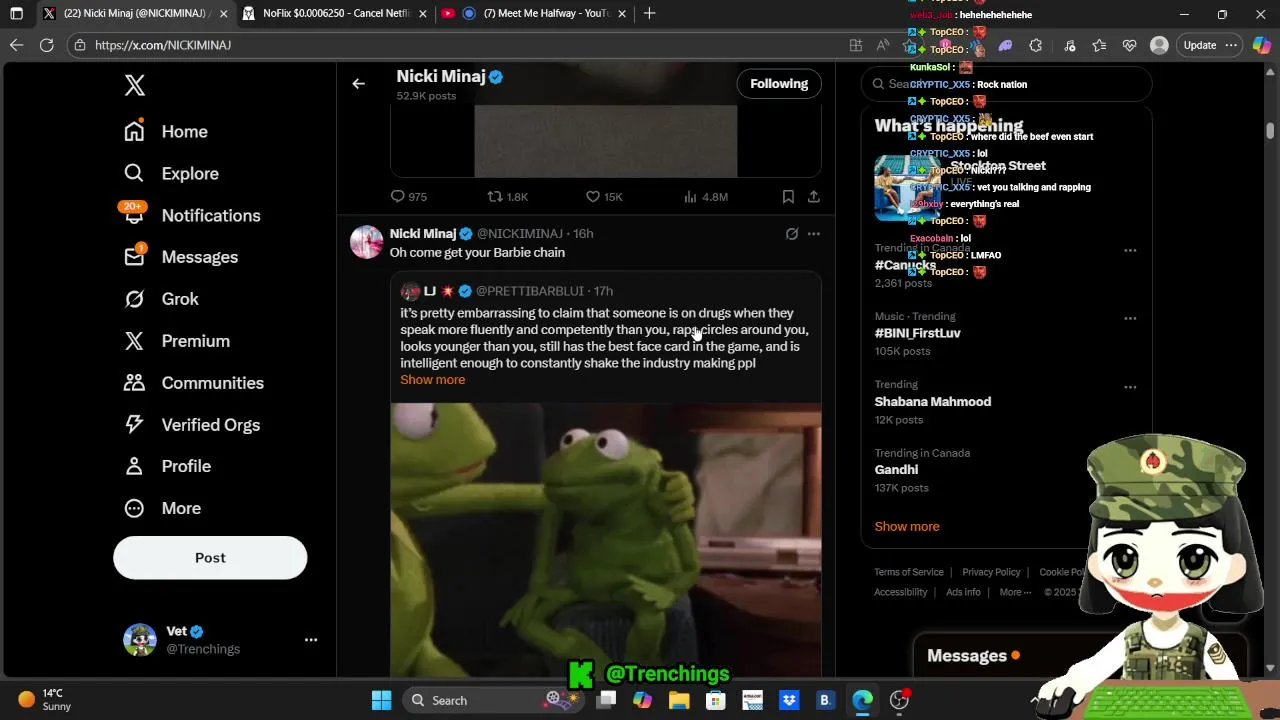Open Favorites star list icon
This screenshot has width=1280, height=720.
1099,45
